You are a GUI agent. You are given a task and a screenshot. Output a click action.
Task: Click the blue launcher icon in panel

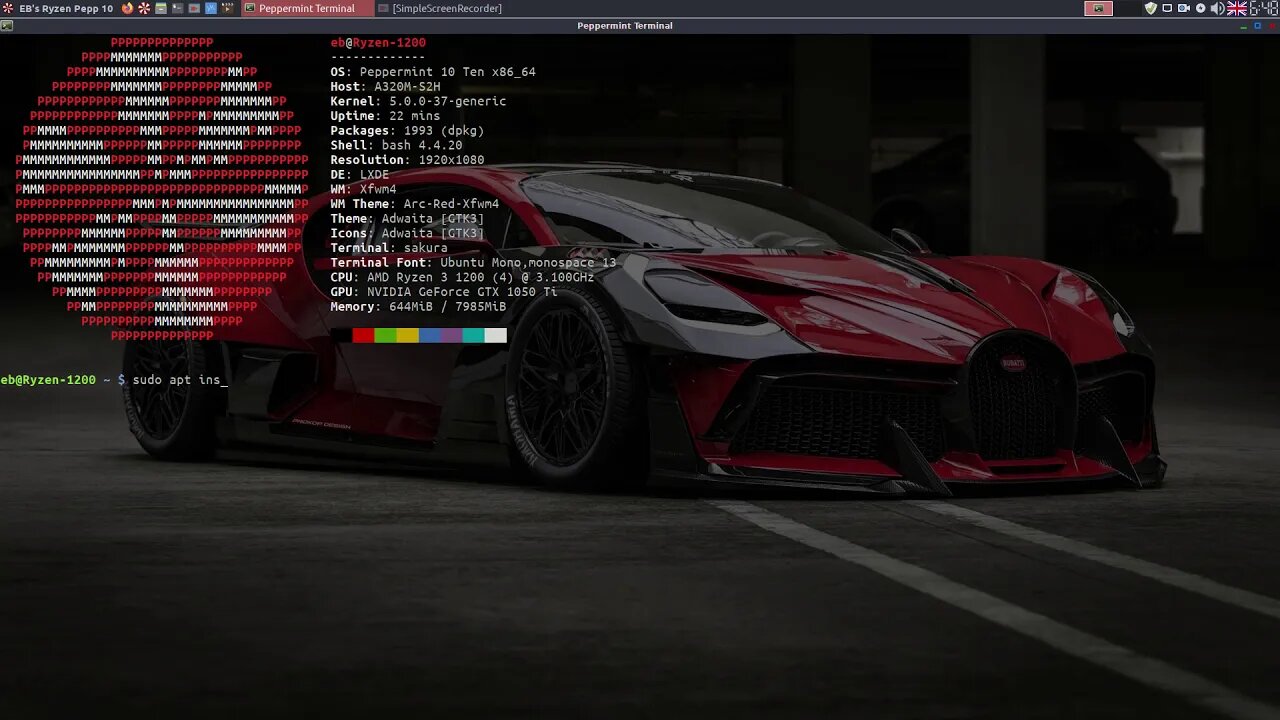[x=211, y=8]
